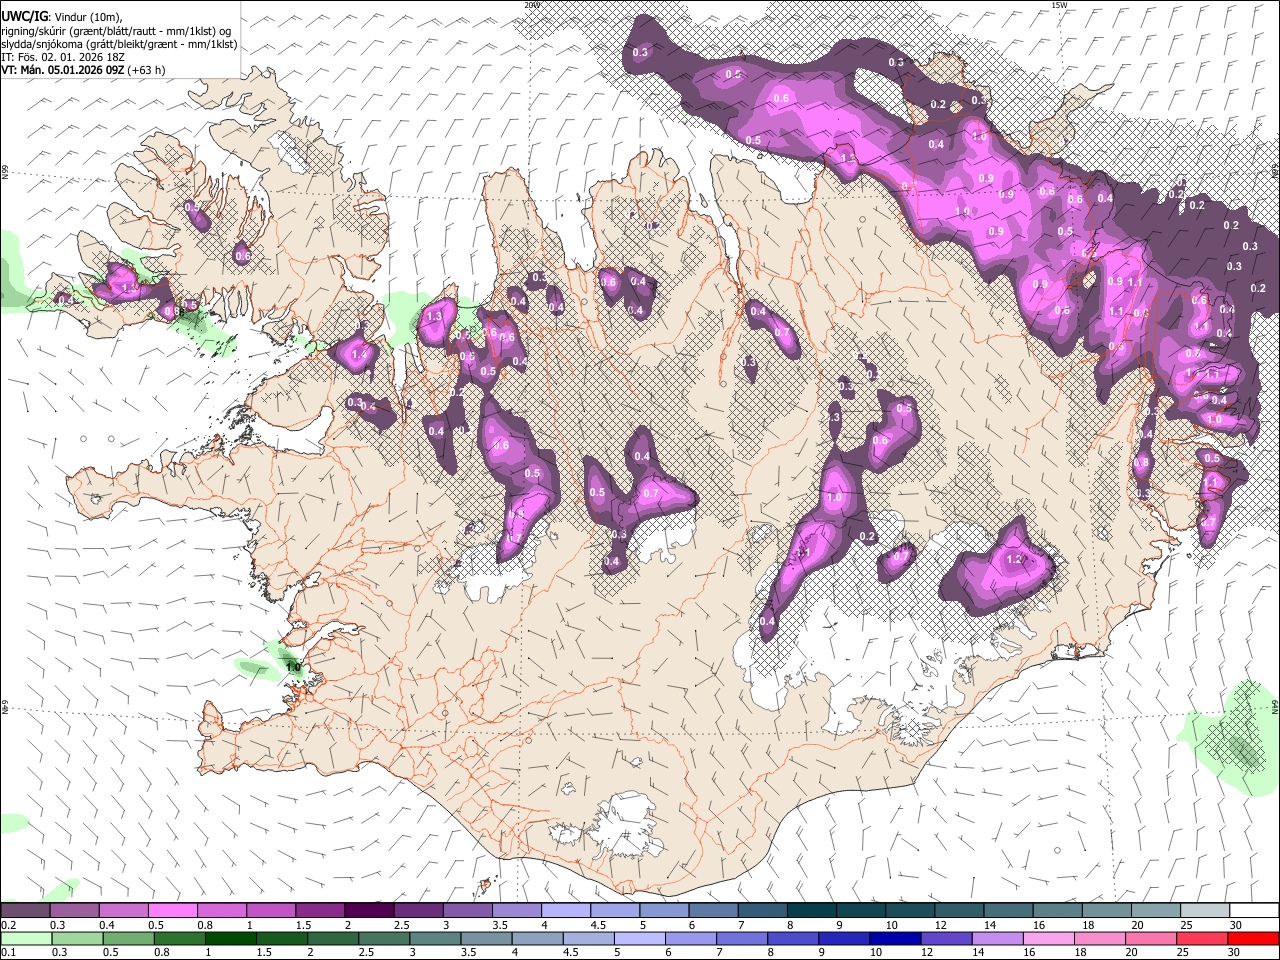Viewport: 1280px width, 960px height.
Task: Pick the white swatch above 30 on upper scale
Action: point(1253,911)
